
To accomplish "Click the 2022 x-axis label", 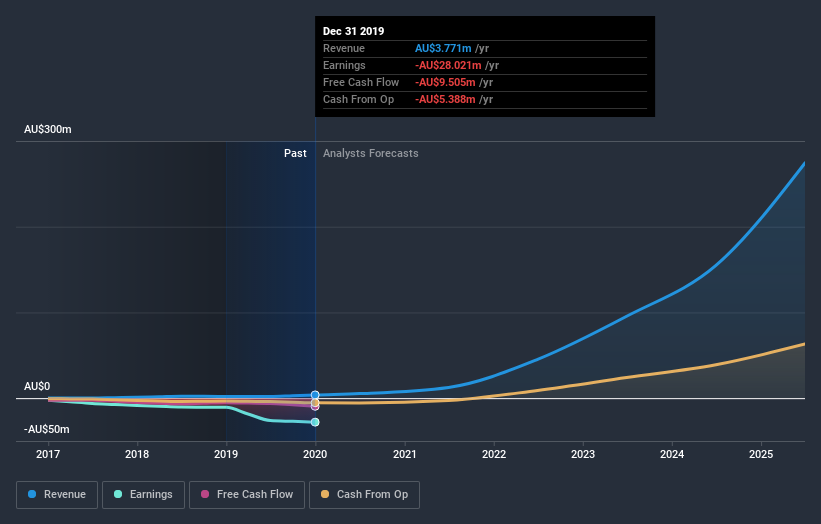I will coord(494,454).
